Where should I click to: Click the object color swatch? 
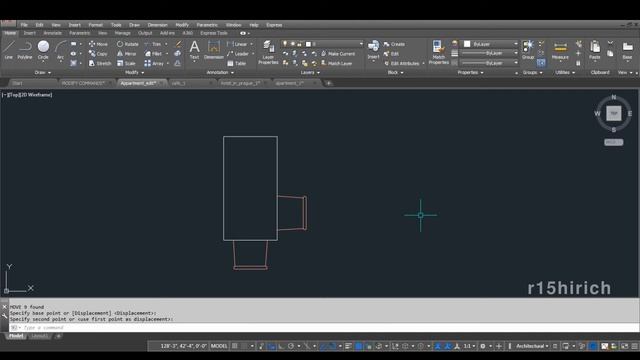click(x=467, y=44)
